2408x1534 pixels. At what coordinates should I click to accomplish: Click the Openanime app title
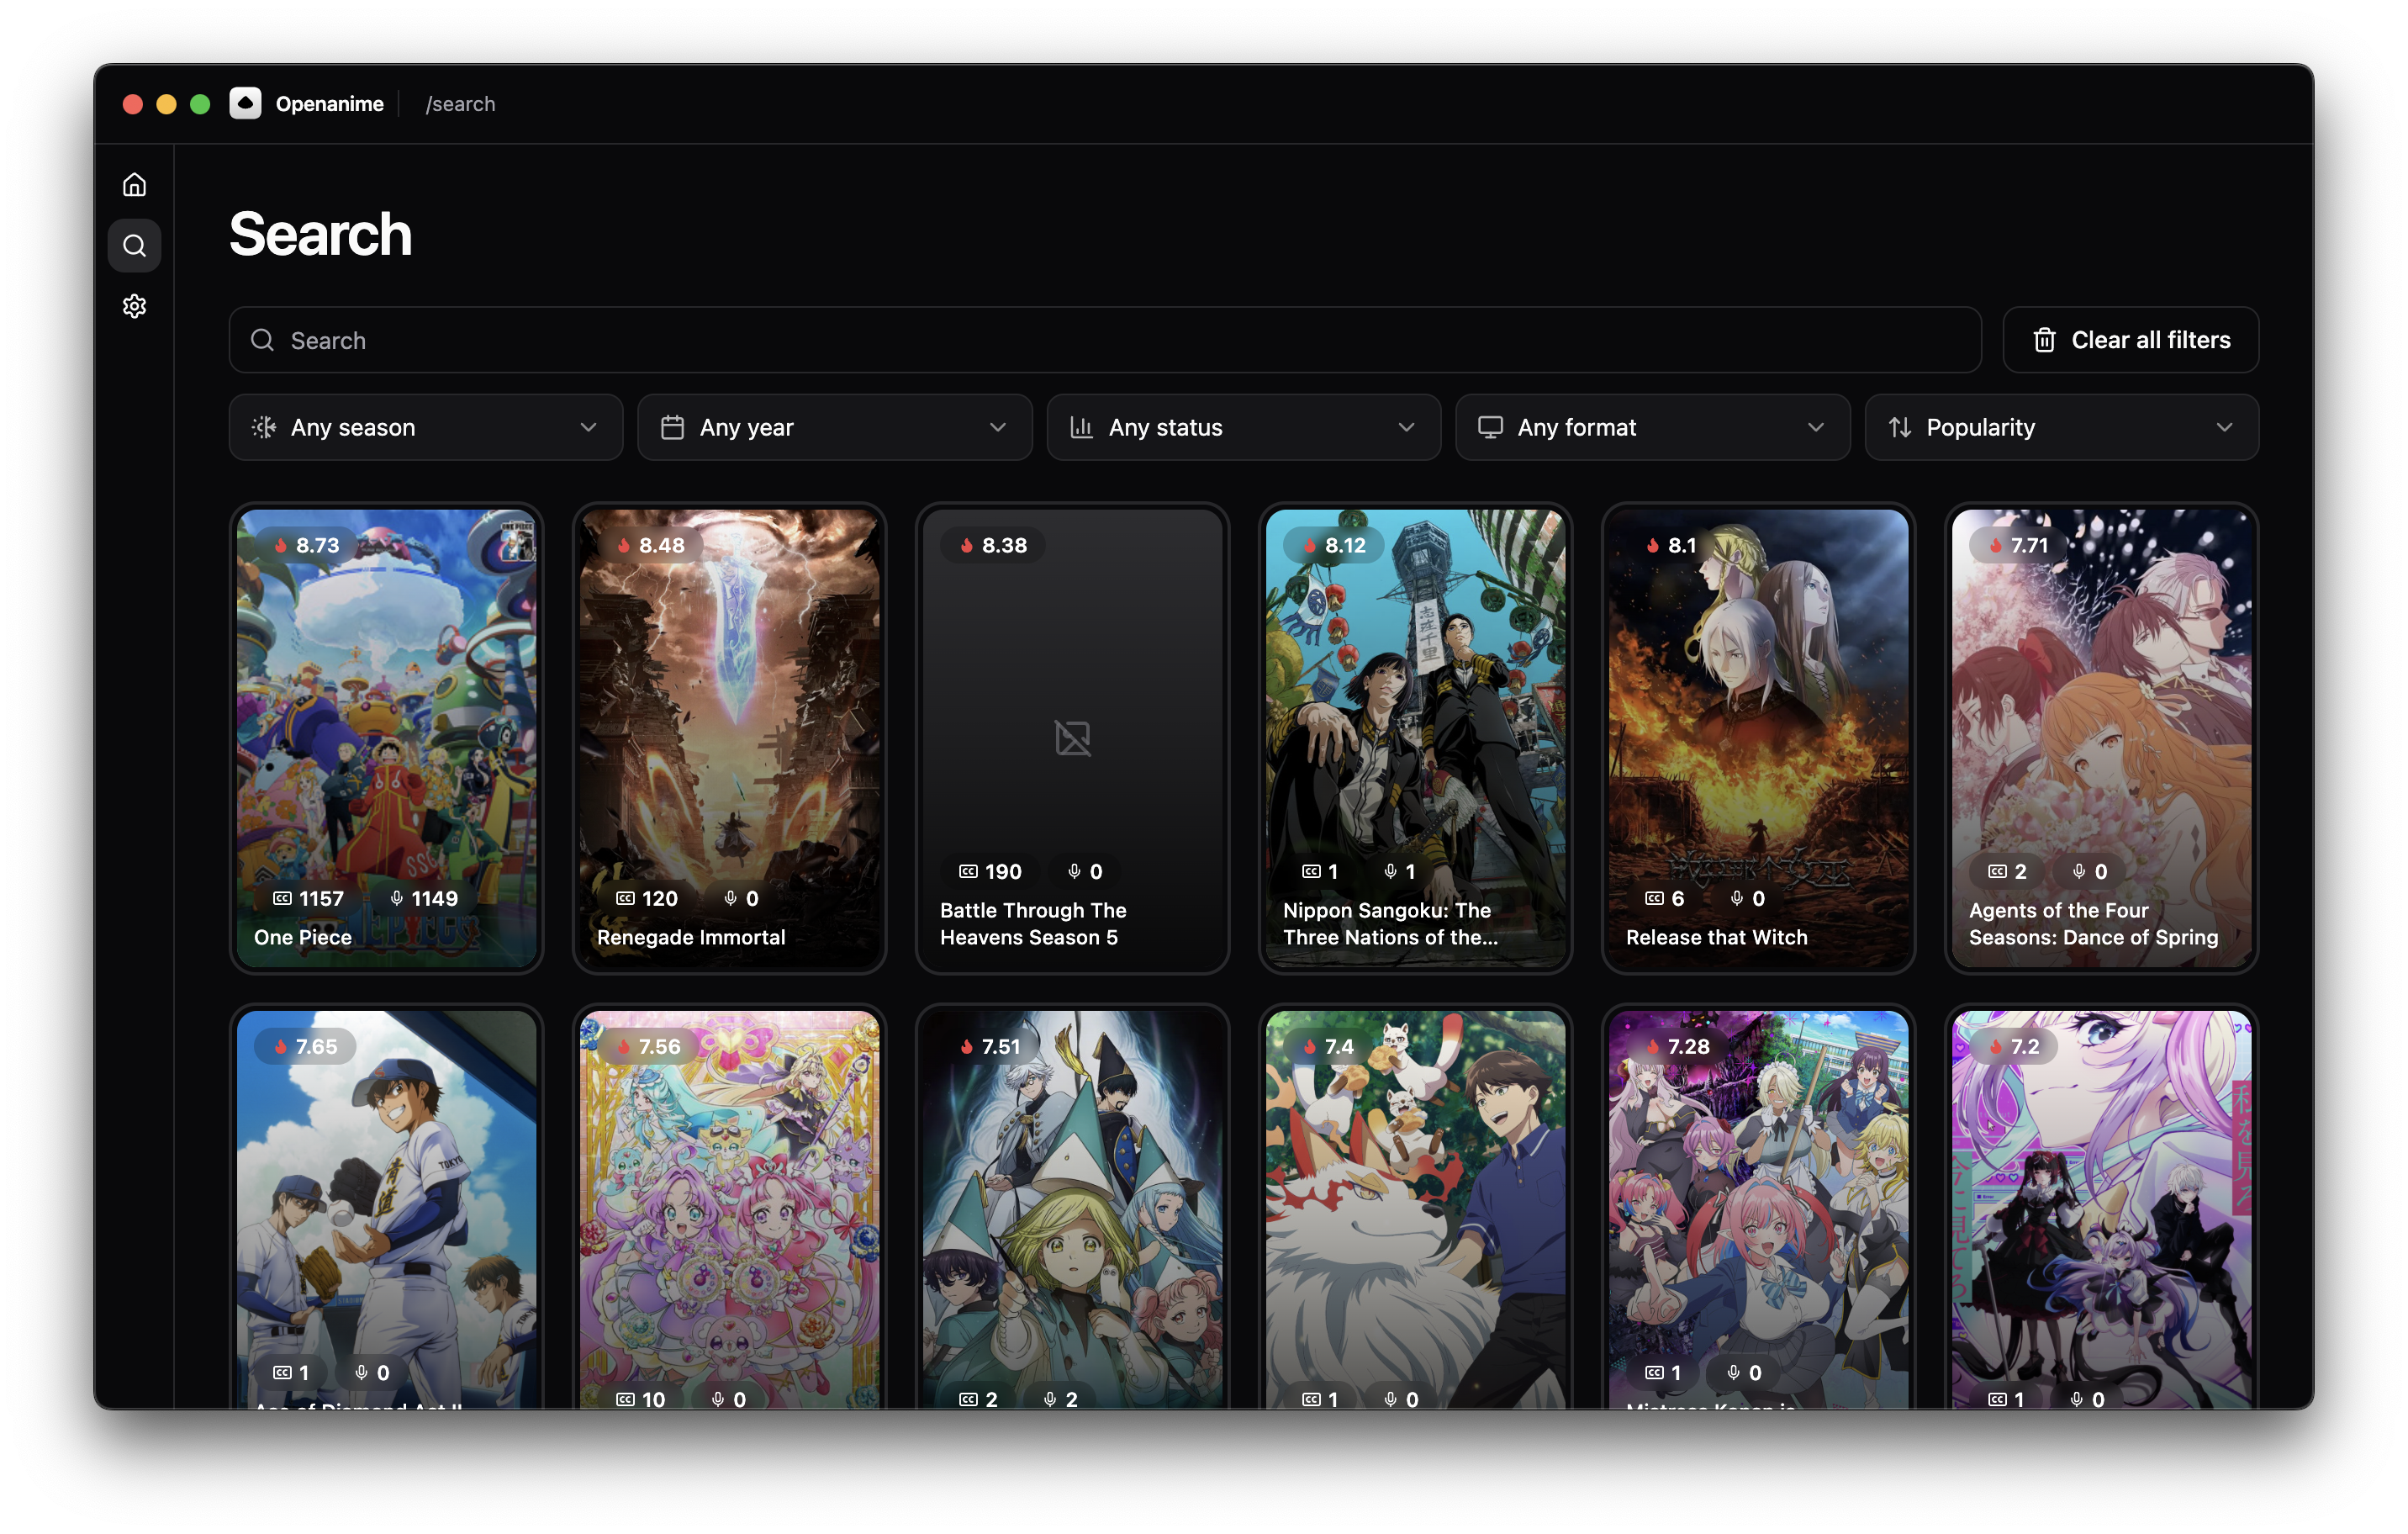[x=329, y=104]
